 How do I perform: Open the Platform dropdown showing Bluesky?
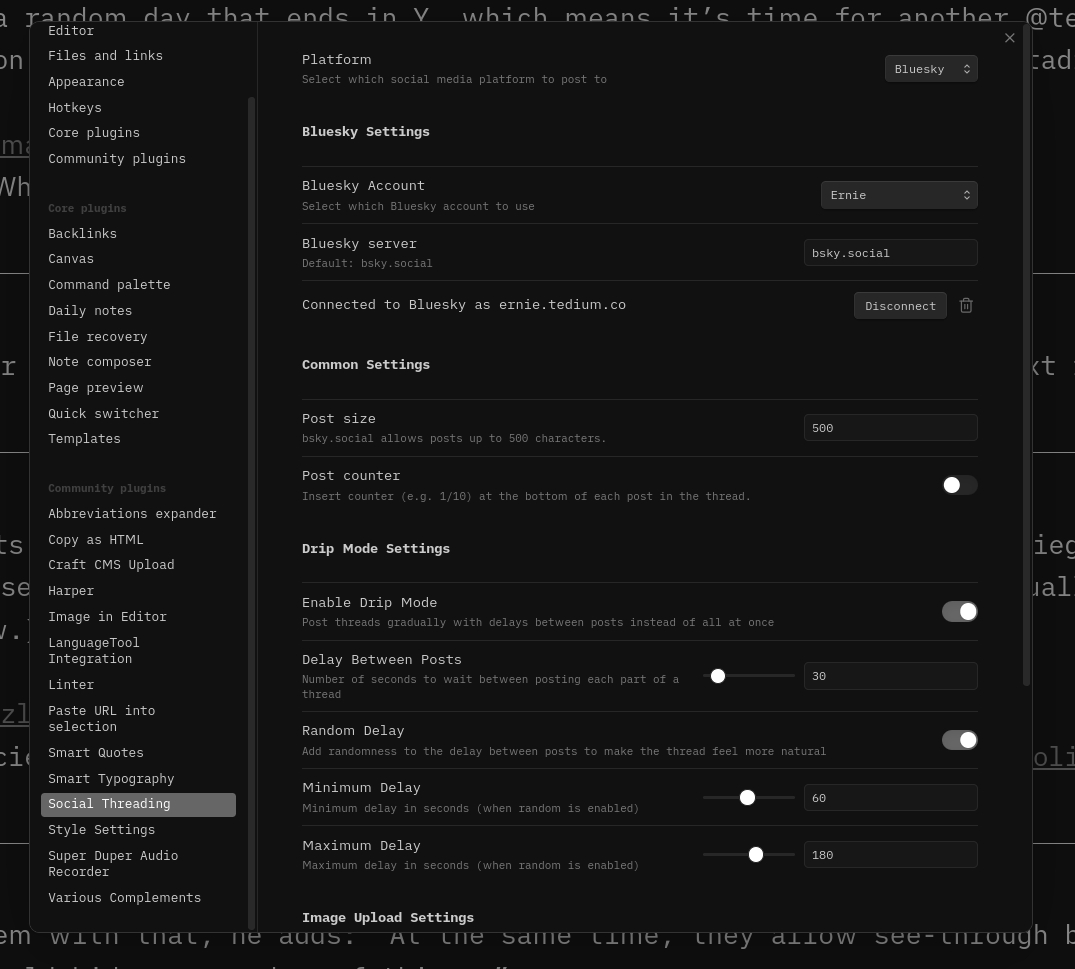point(930,69)
